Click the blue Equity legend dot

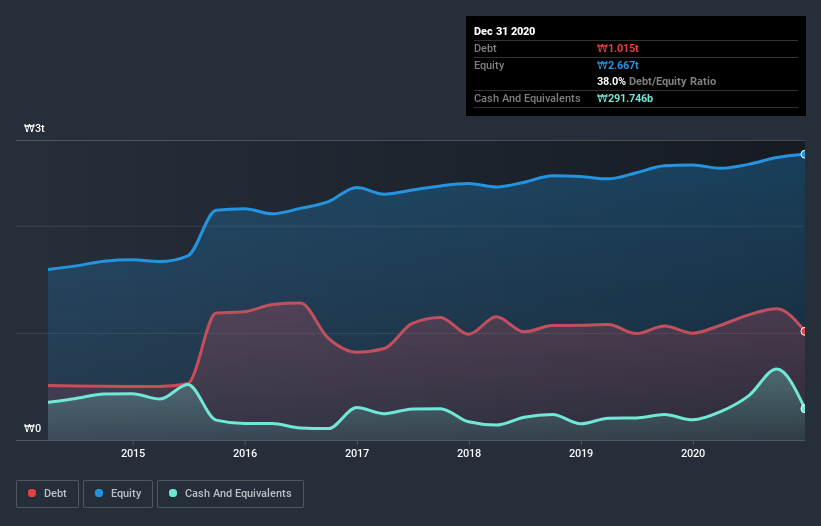[x=99, y=493]
